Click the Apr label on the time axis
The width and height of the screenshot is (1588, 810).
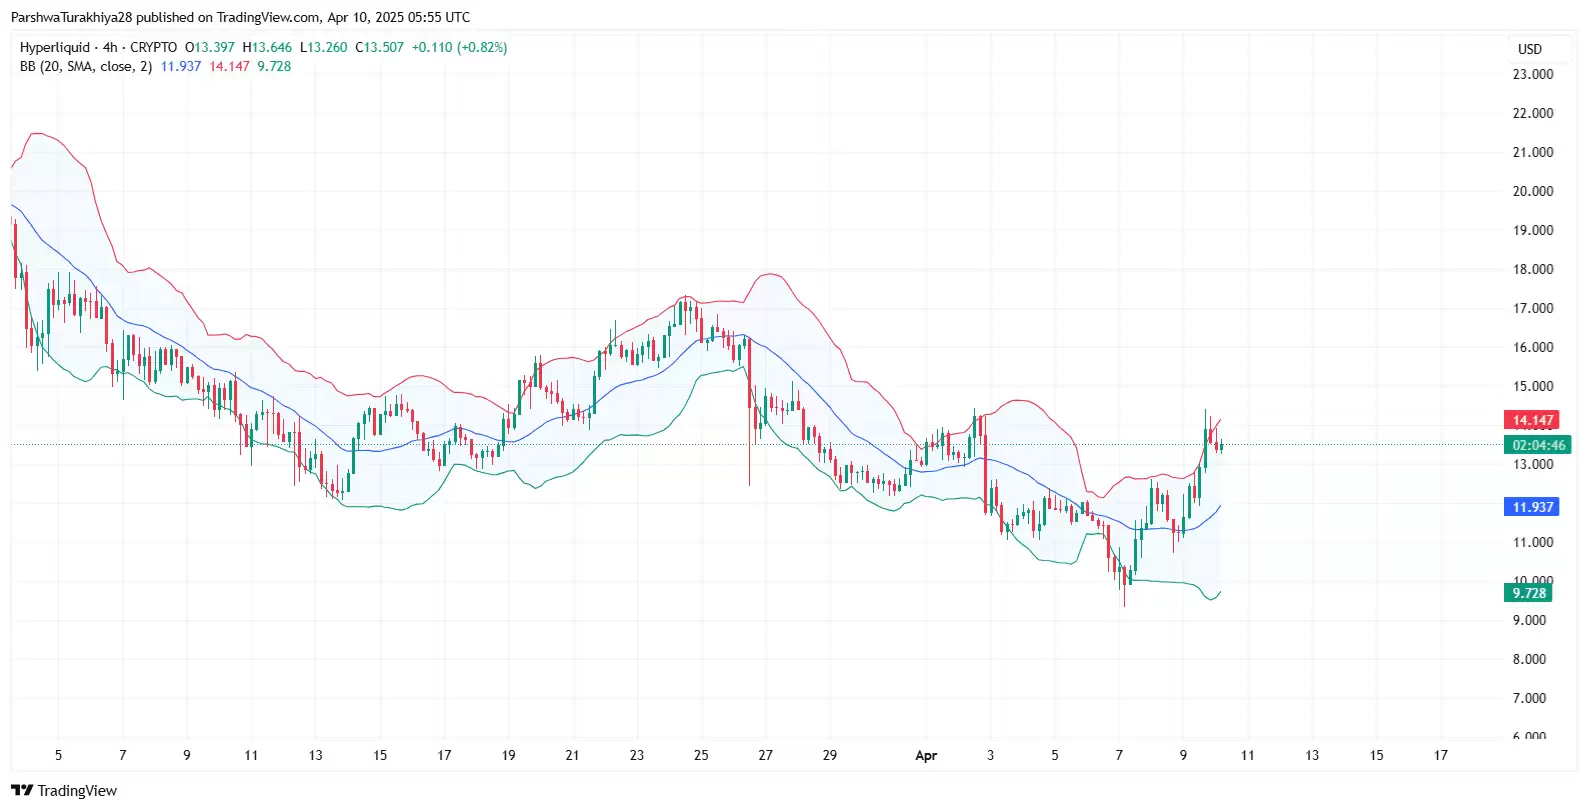(926, 755)
